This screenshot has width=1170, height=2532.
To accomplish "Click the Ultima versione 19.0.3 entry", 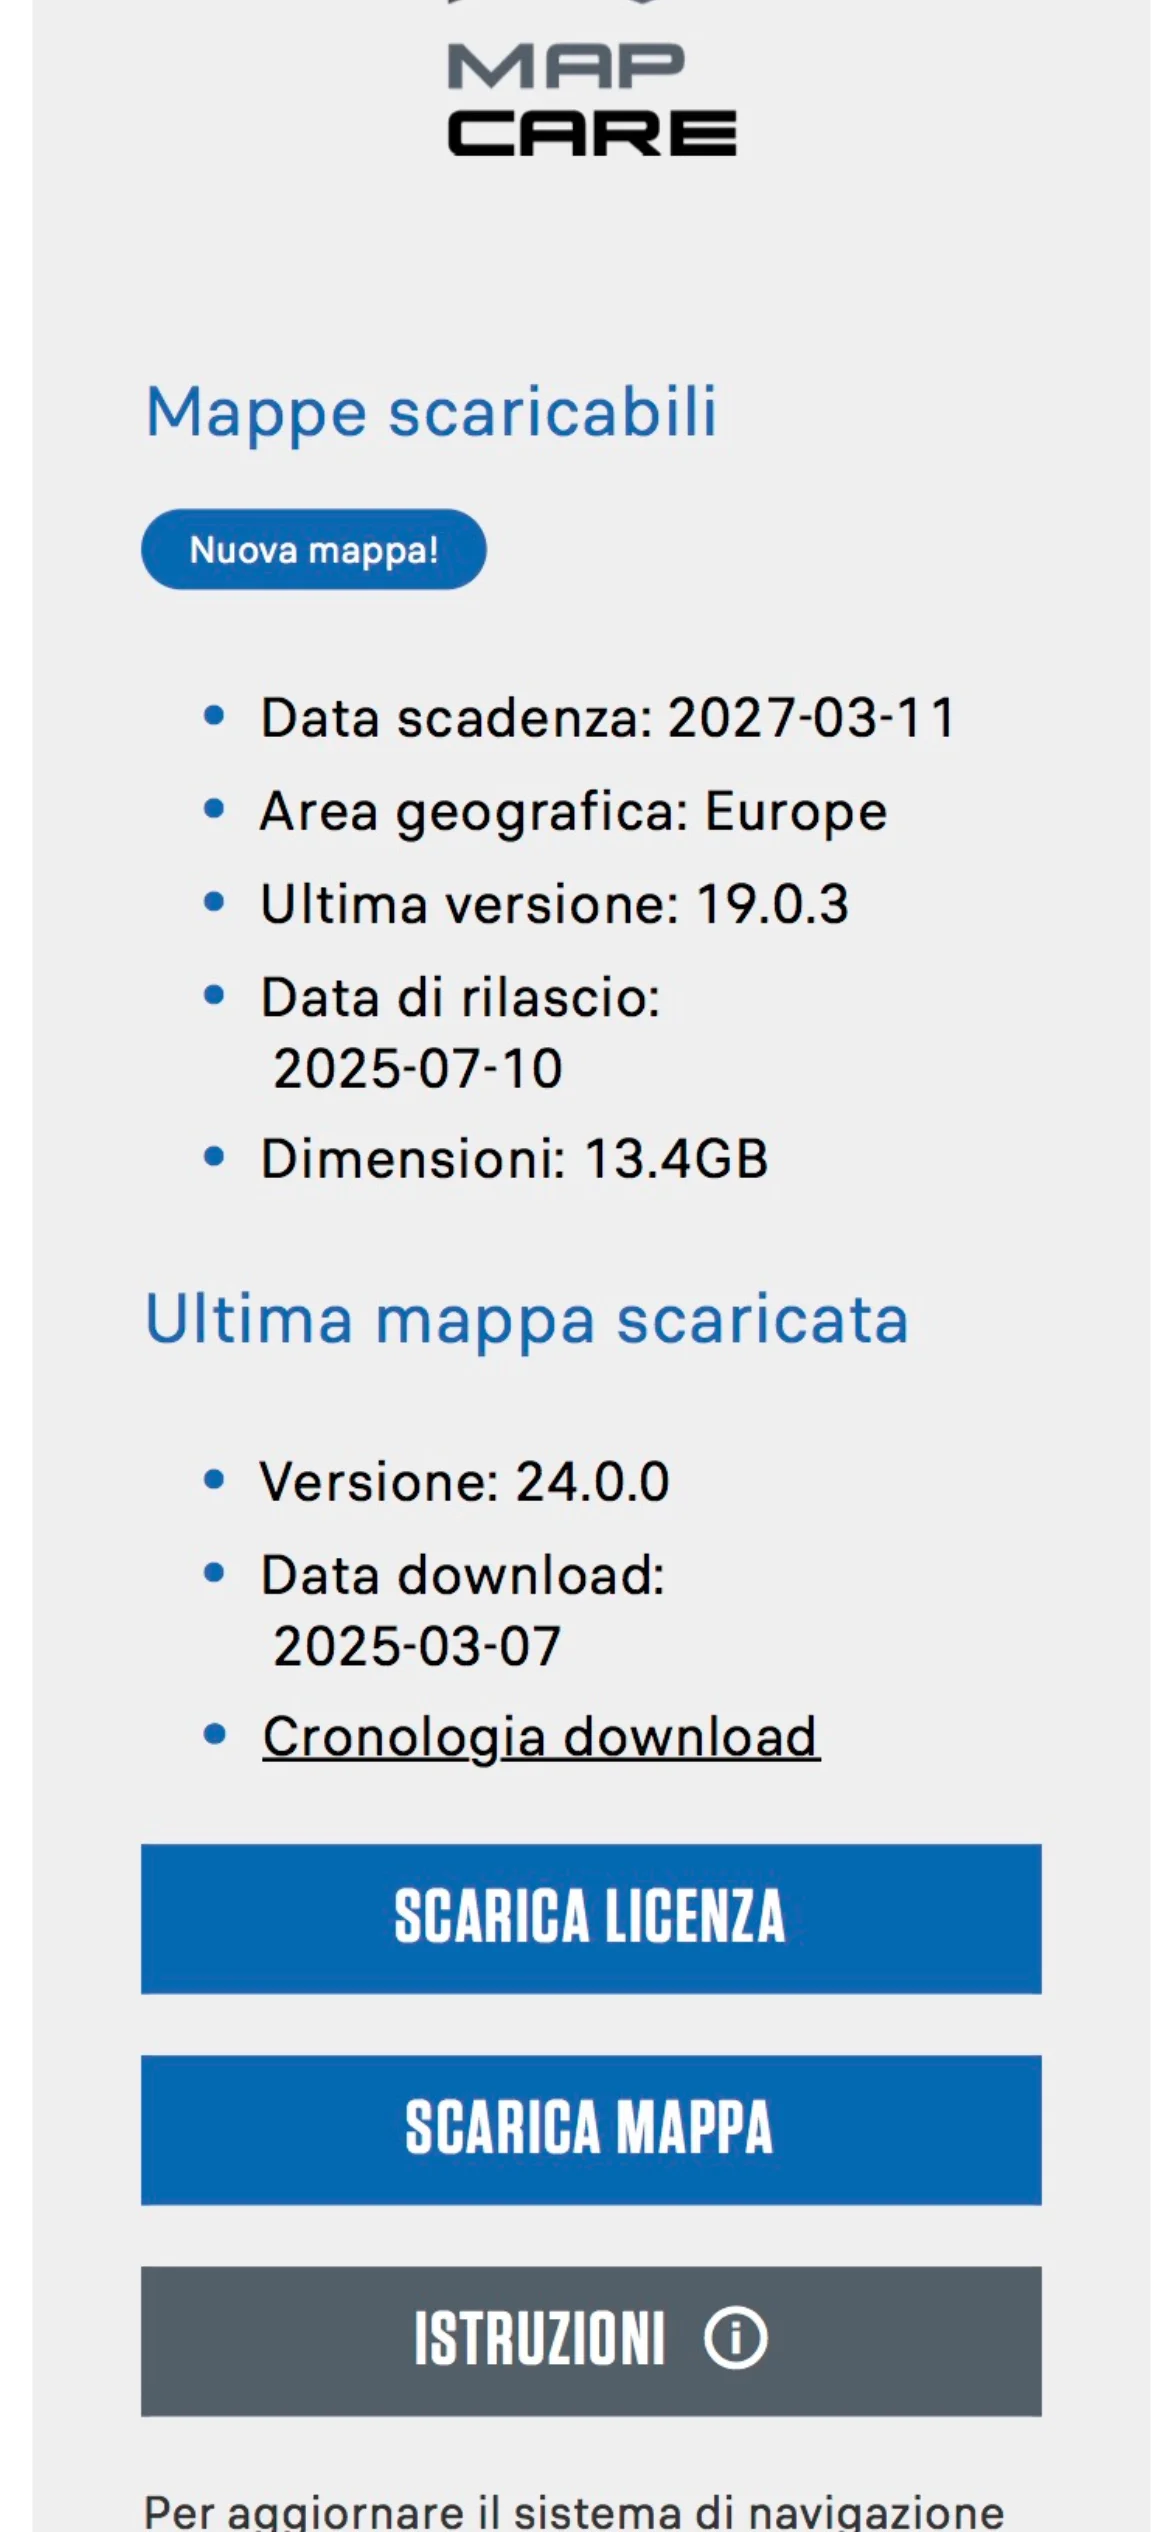I will [555, 904].
